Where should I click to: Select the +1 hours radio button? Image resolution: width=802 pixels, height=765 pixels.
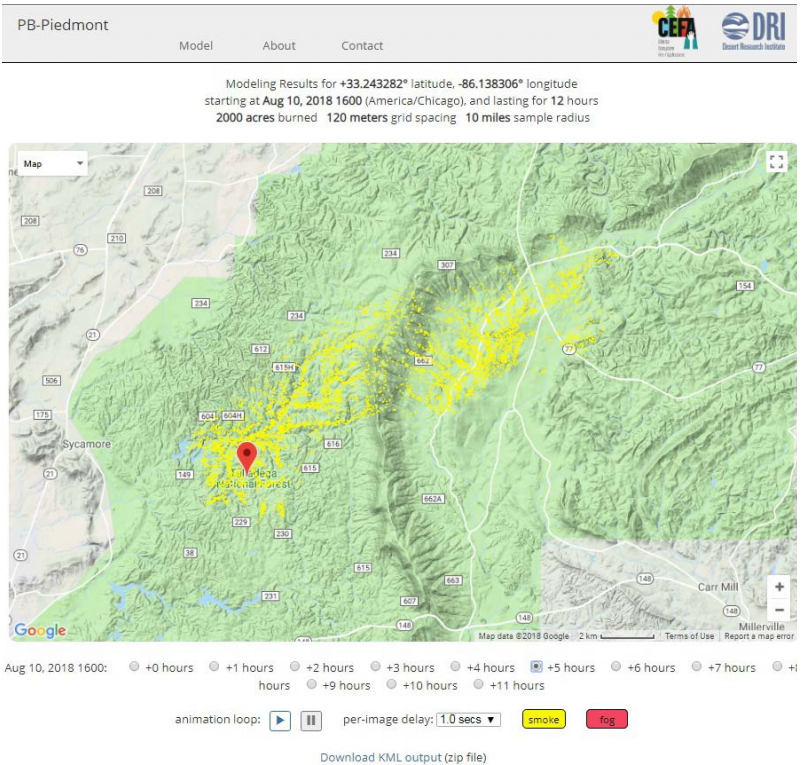pyautogui.click(x=214, y=666)
